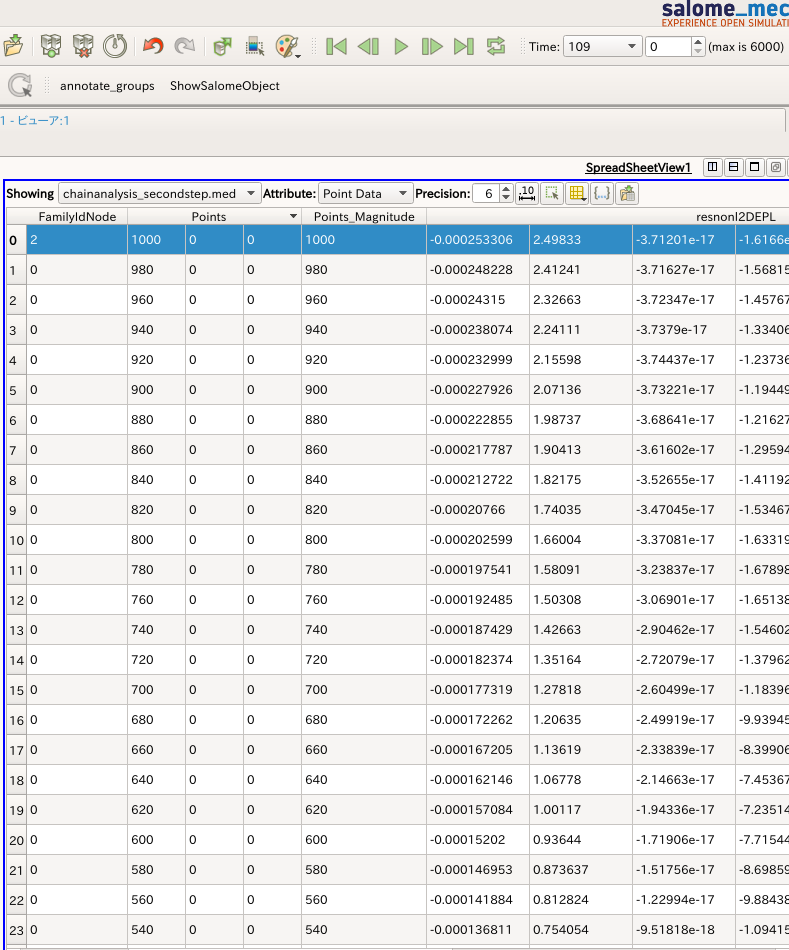Decrease the time step index spinner

[698, 51]
